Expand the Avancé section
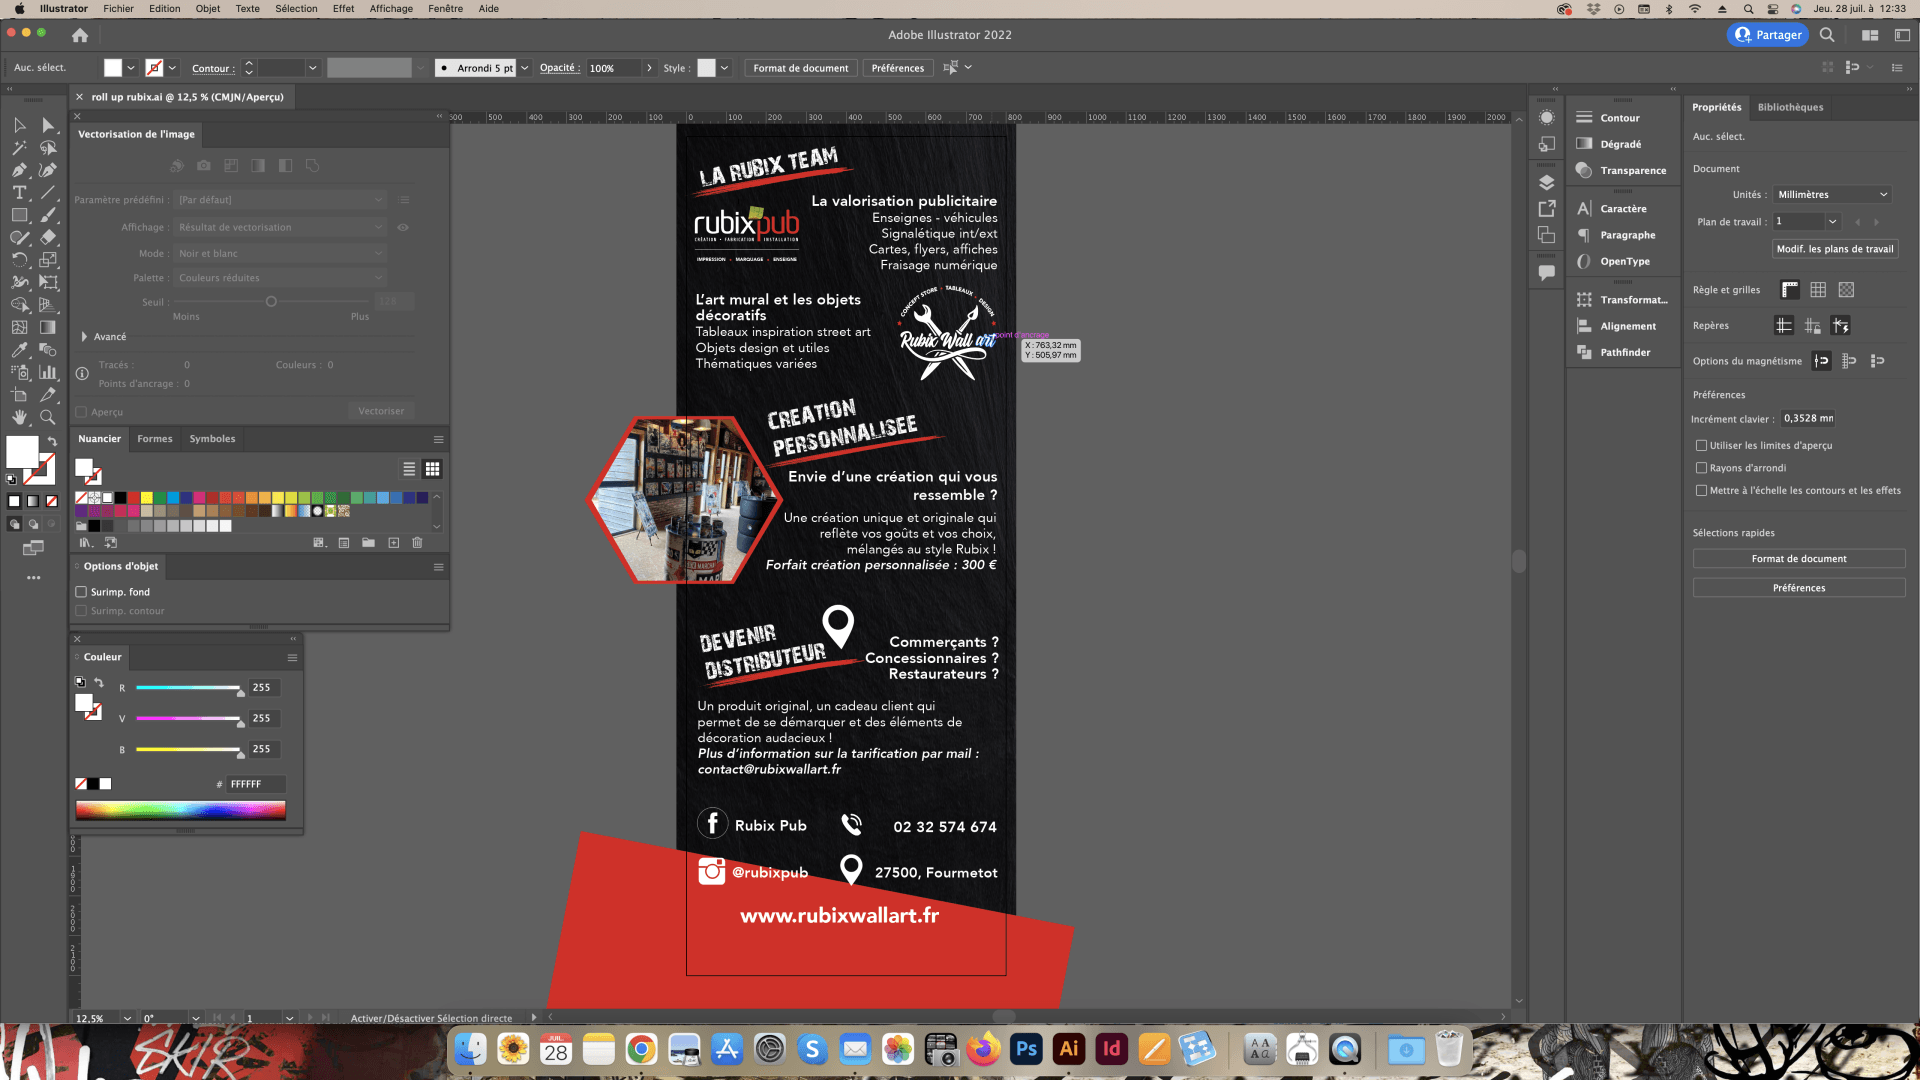1920x1080 pixels. point(85,337)
